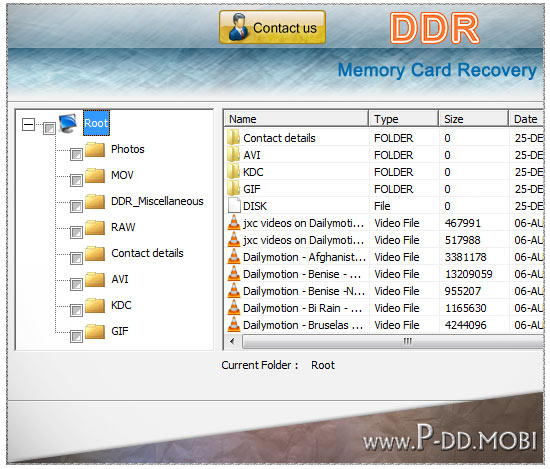Click the Root computer icon in tree

tap(68, 123)
